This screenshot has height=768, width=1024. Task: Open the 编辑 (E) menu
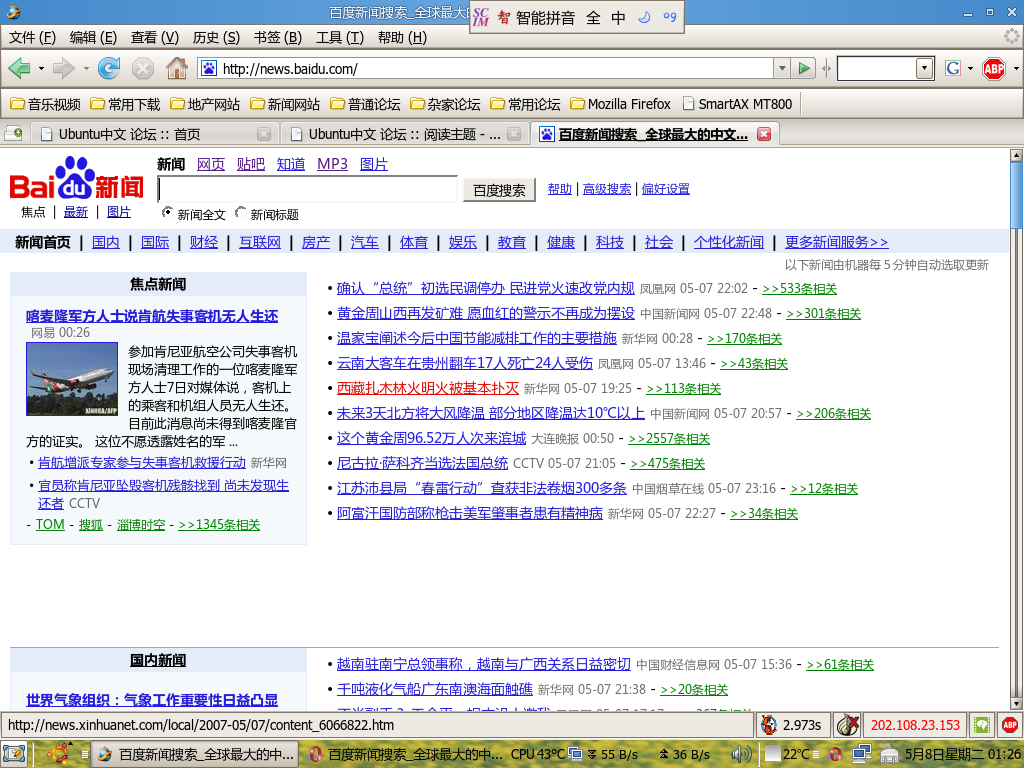point(93,37)
